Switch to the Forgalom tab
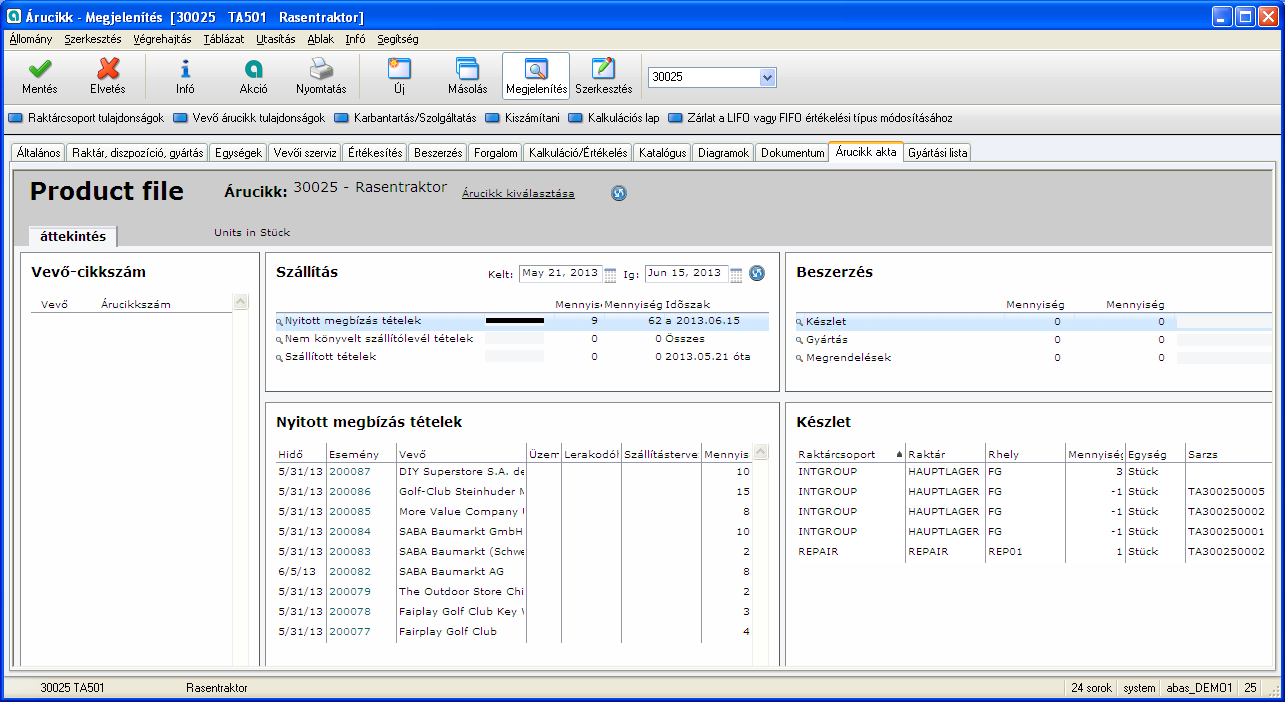 point(496,153)
